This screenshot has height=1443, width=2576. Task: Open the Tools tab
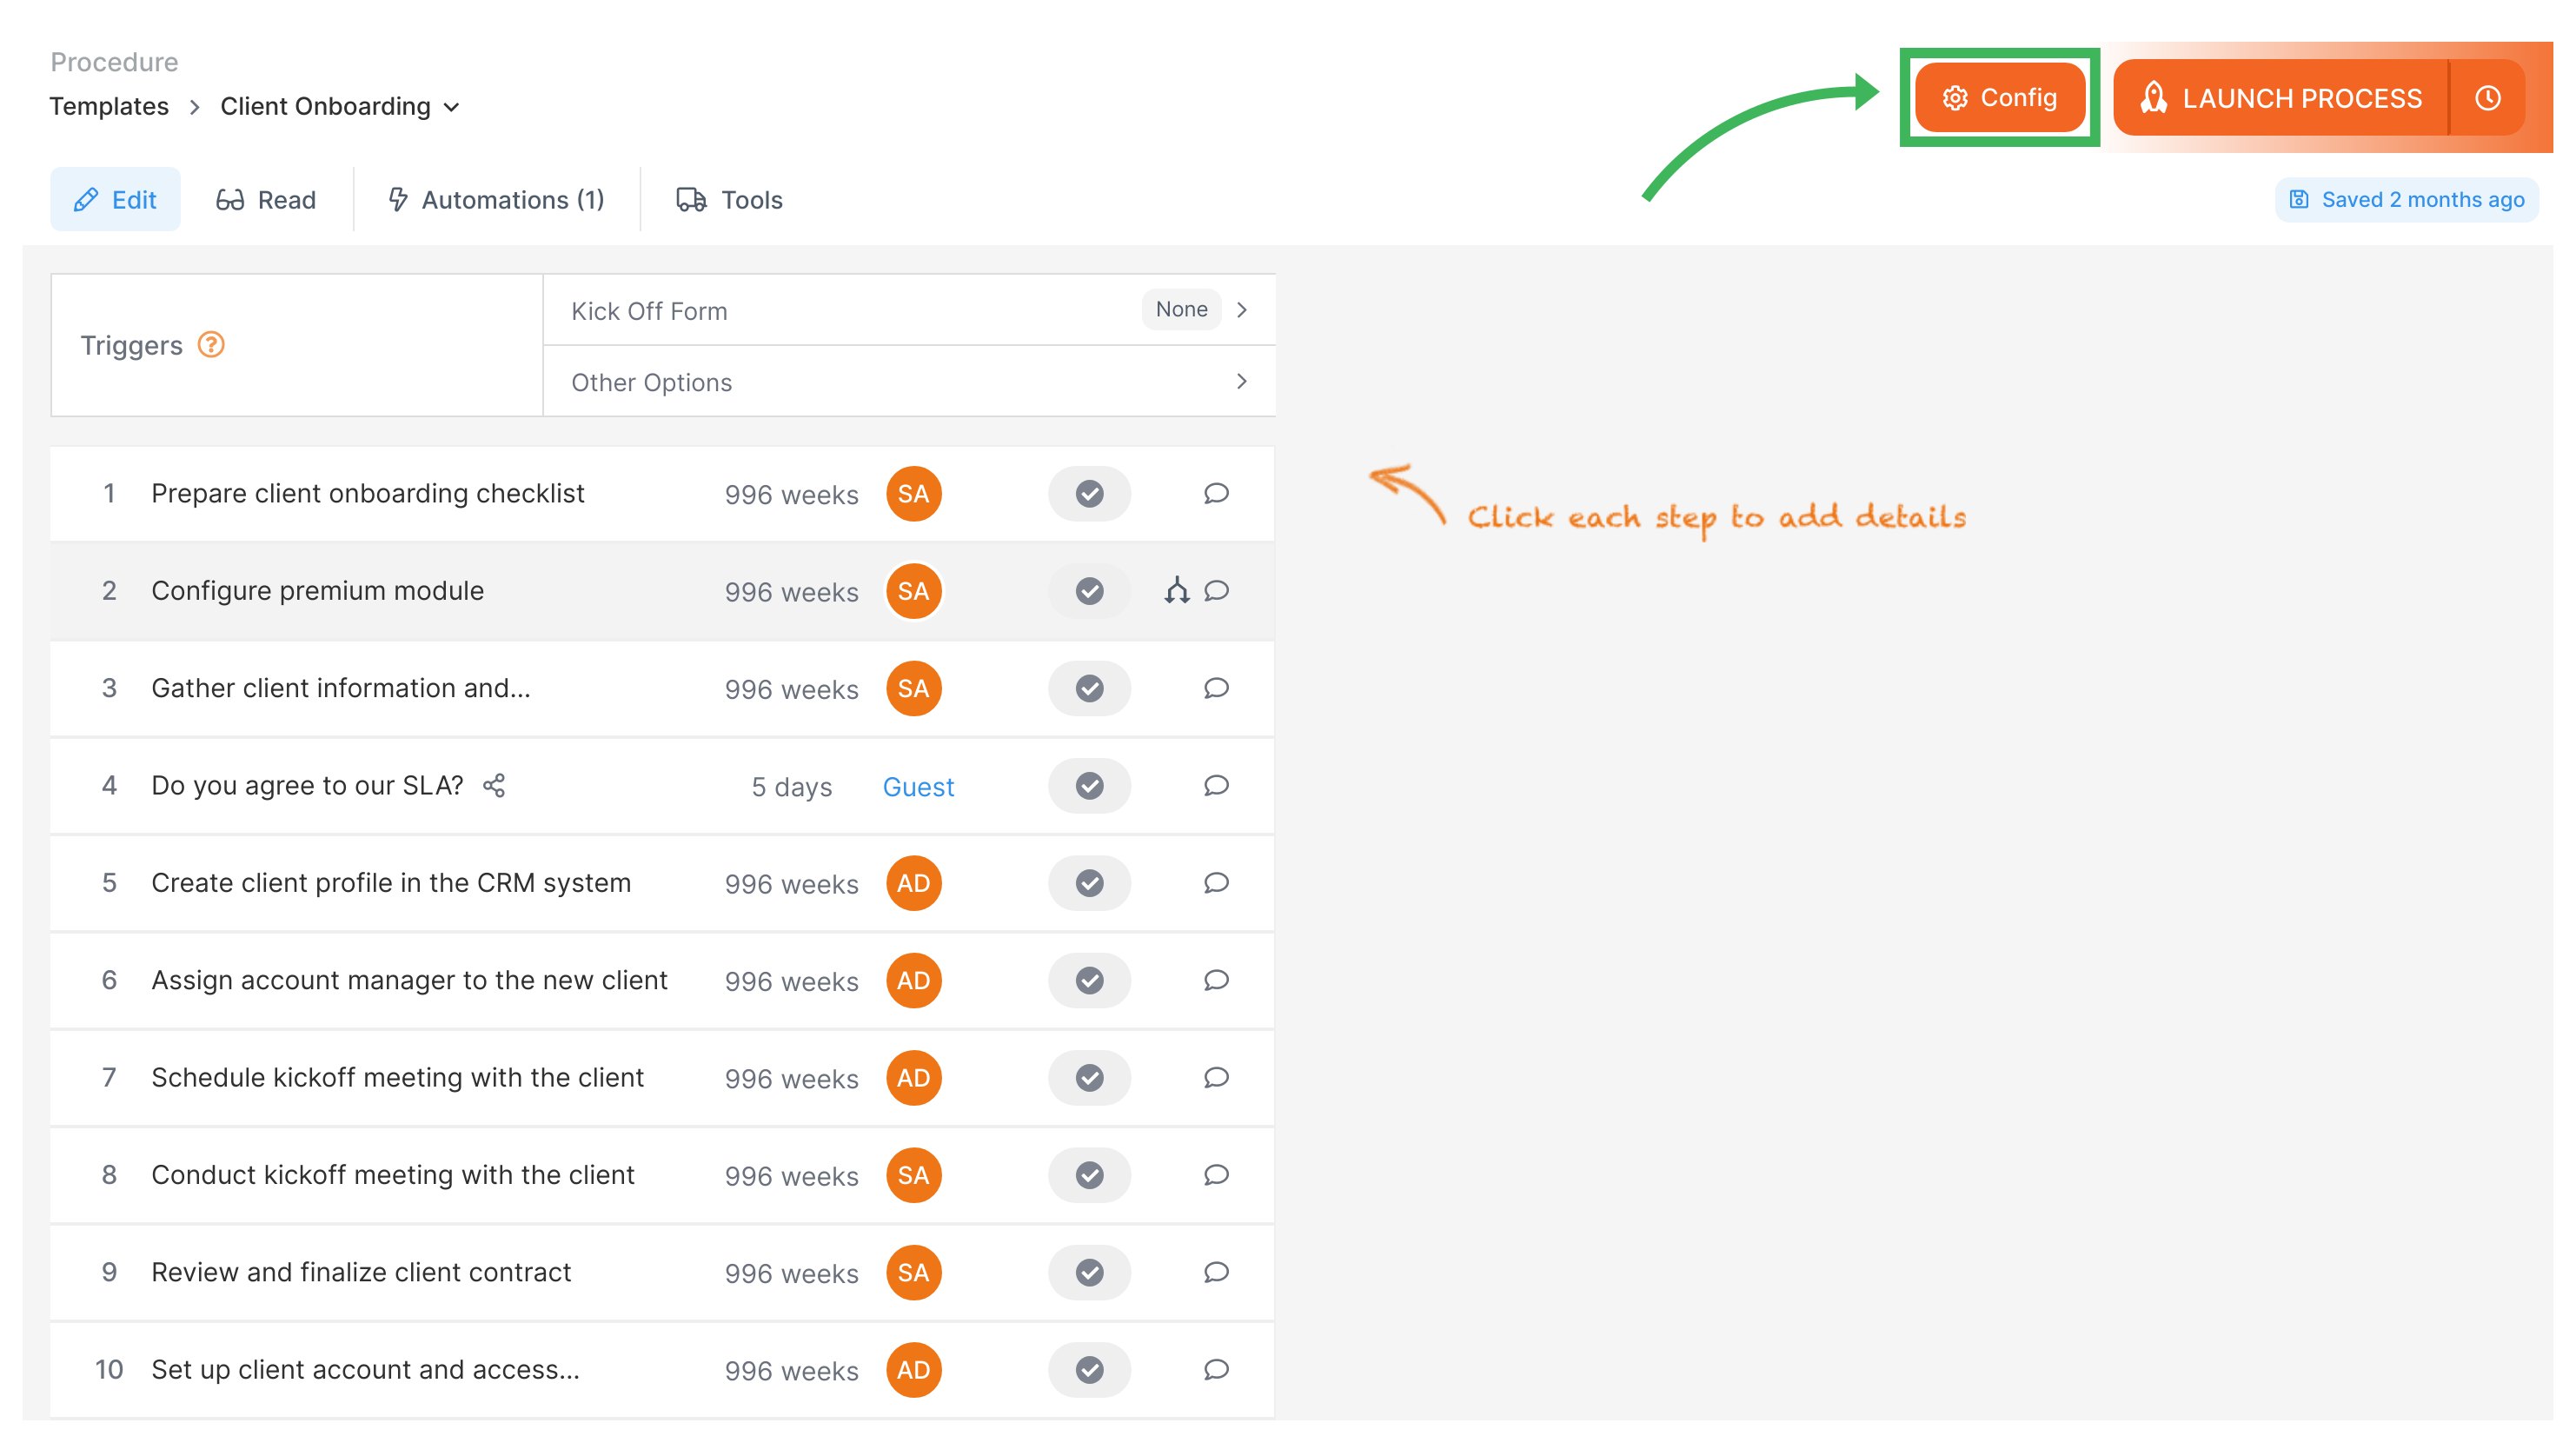point(730,200)
